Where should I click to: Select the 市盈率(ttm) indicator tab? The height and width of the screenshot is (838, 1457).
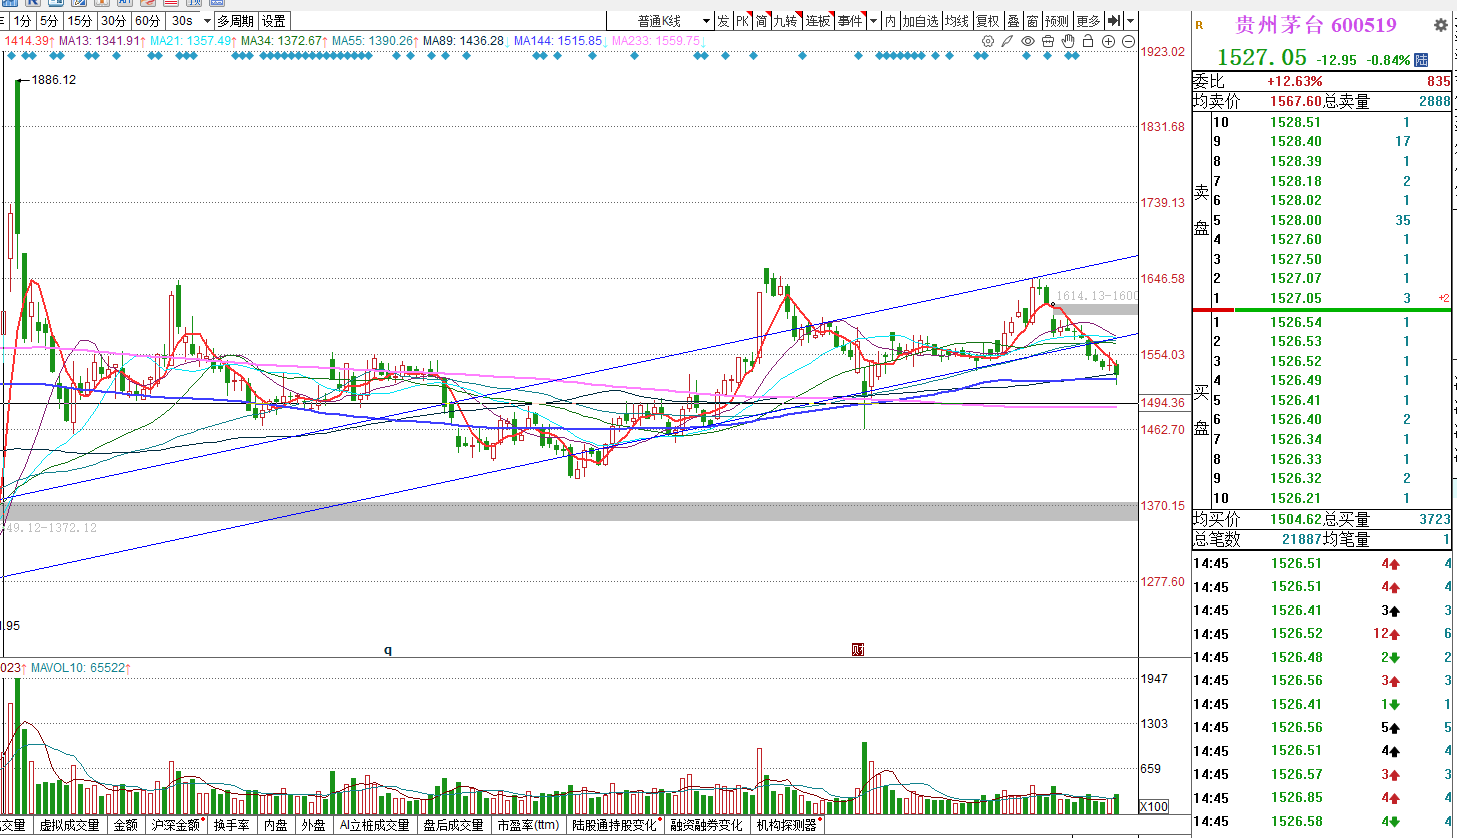[529, 825]
